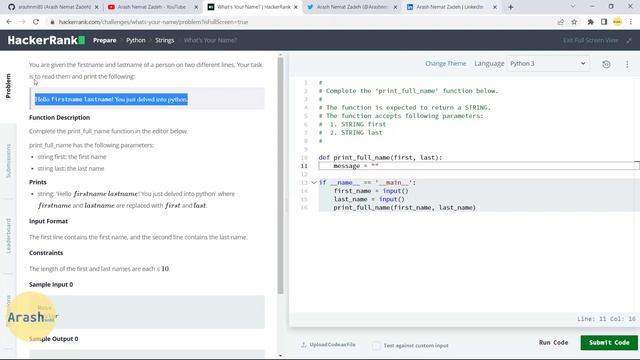The height and width of the screenshot is (360, 640).
Task: Open the editor more options icon
Action: [x=627, y=64]
